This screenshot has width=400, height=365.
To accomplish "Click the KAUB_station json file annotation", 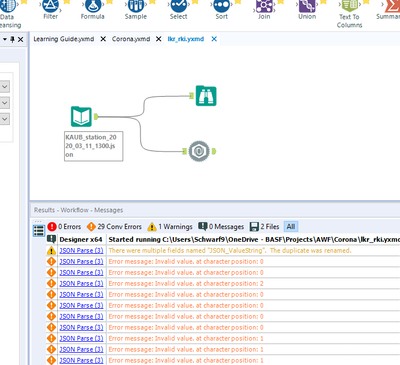I will (94, 146).
